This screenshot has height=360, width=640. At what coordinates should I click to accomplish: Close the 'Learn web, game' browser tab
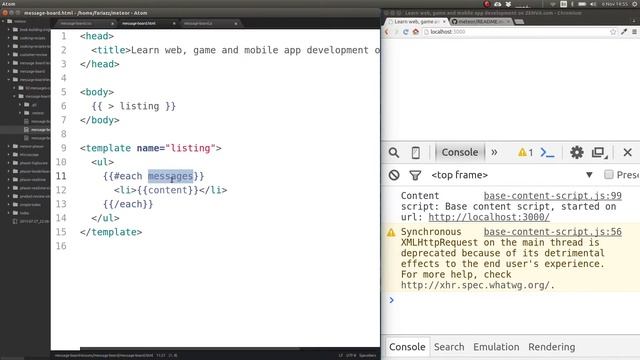click(x=444, y=21)
